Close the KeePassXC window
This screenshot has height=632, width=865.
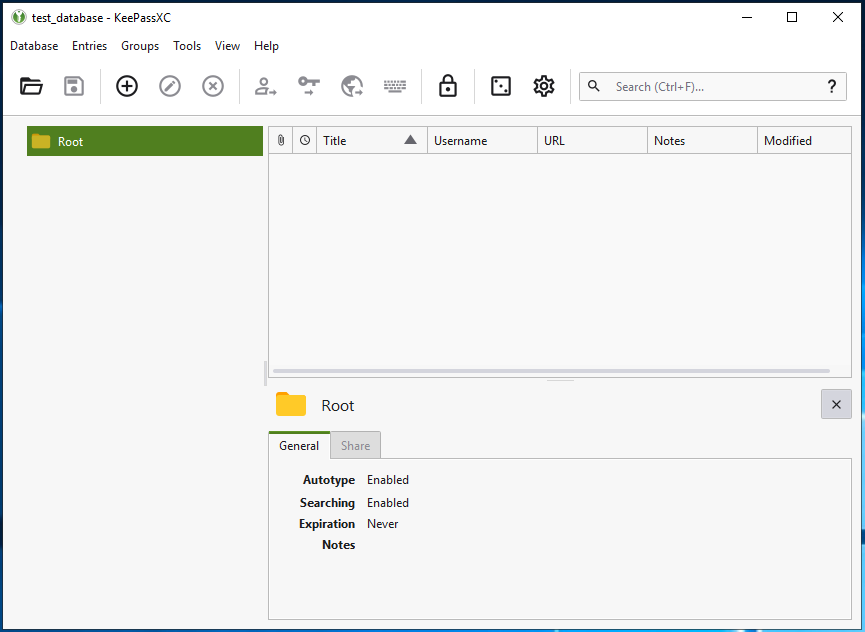point(838,17)
